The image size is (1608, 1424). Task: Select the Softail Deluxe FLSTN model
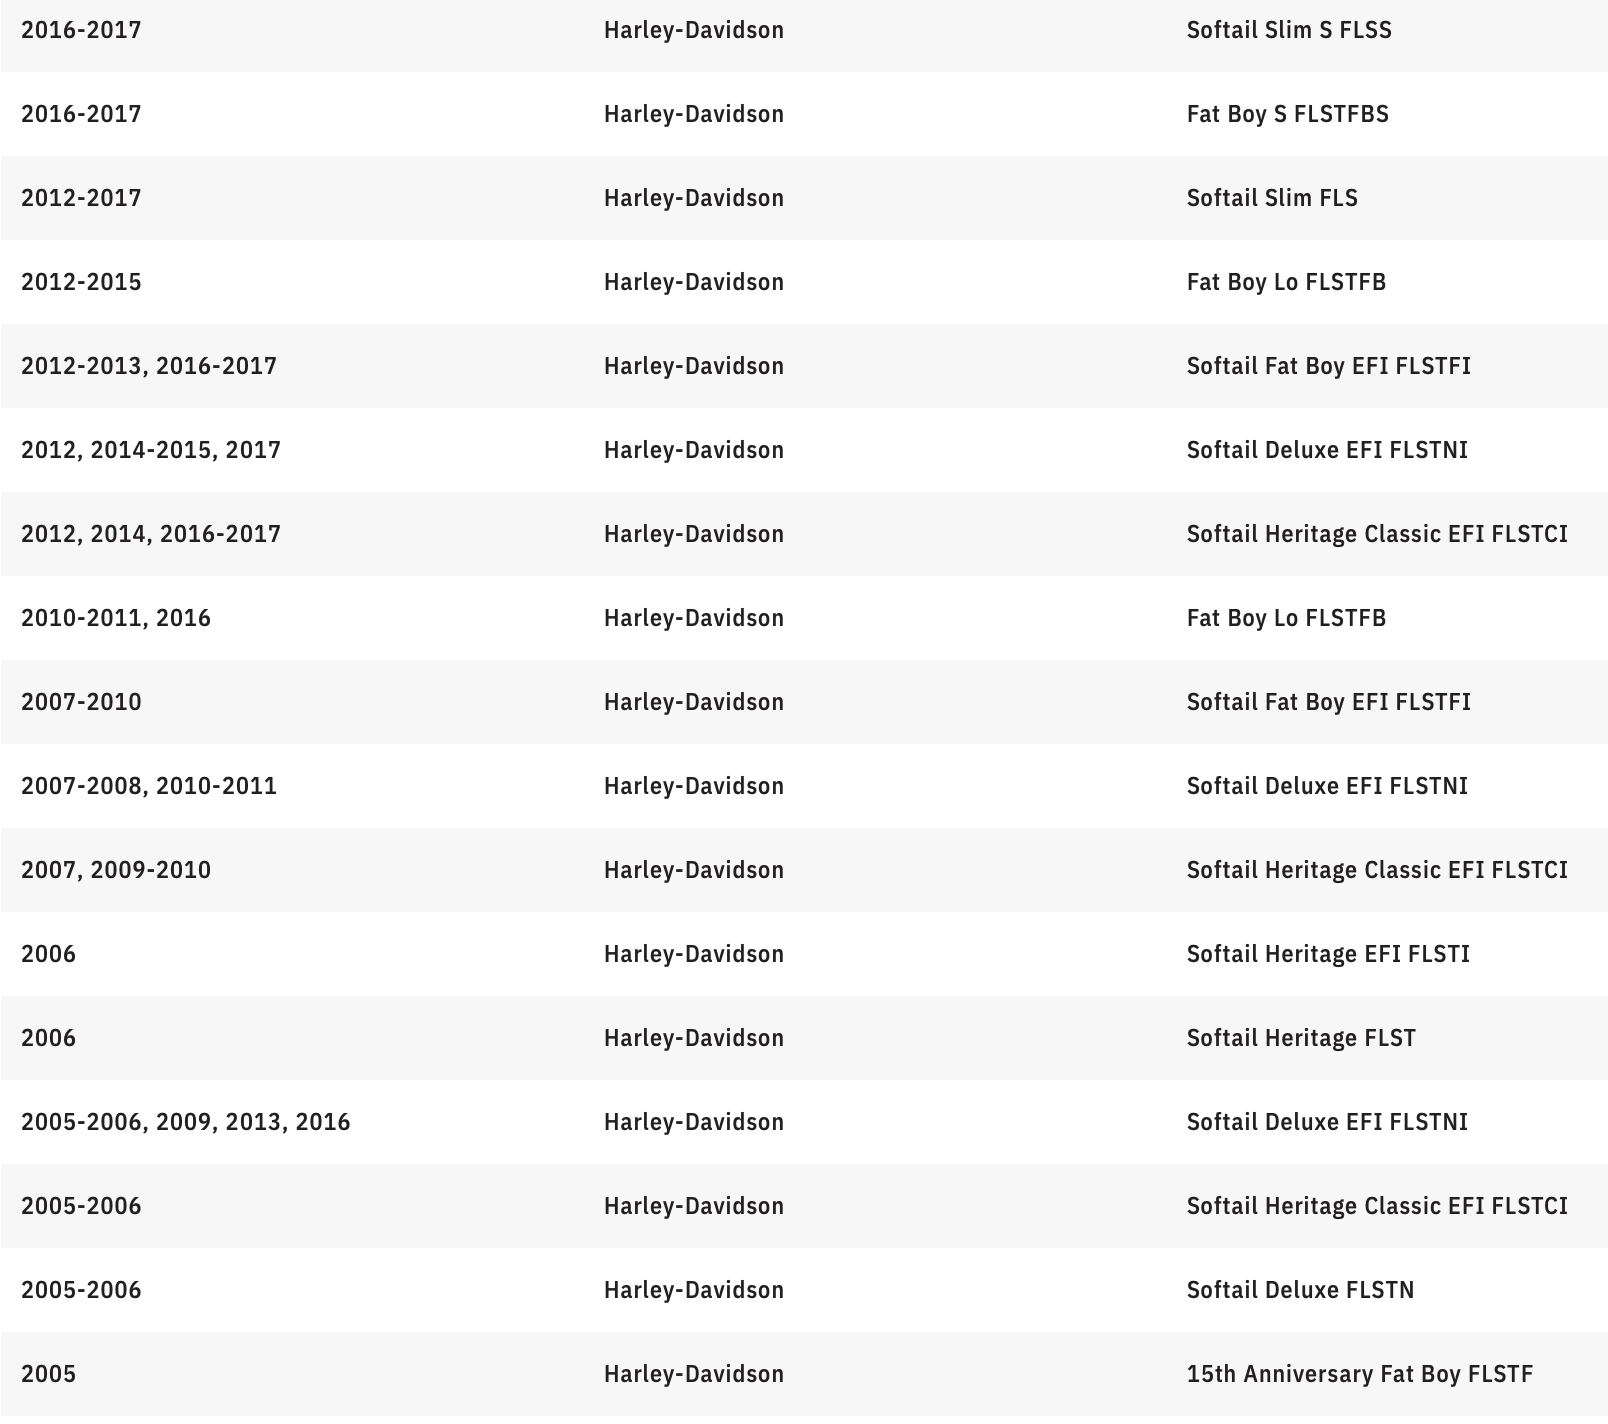[1300, 1290]
